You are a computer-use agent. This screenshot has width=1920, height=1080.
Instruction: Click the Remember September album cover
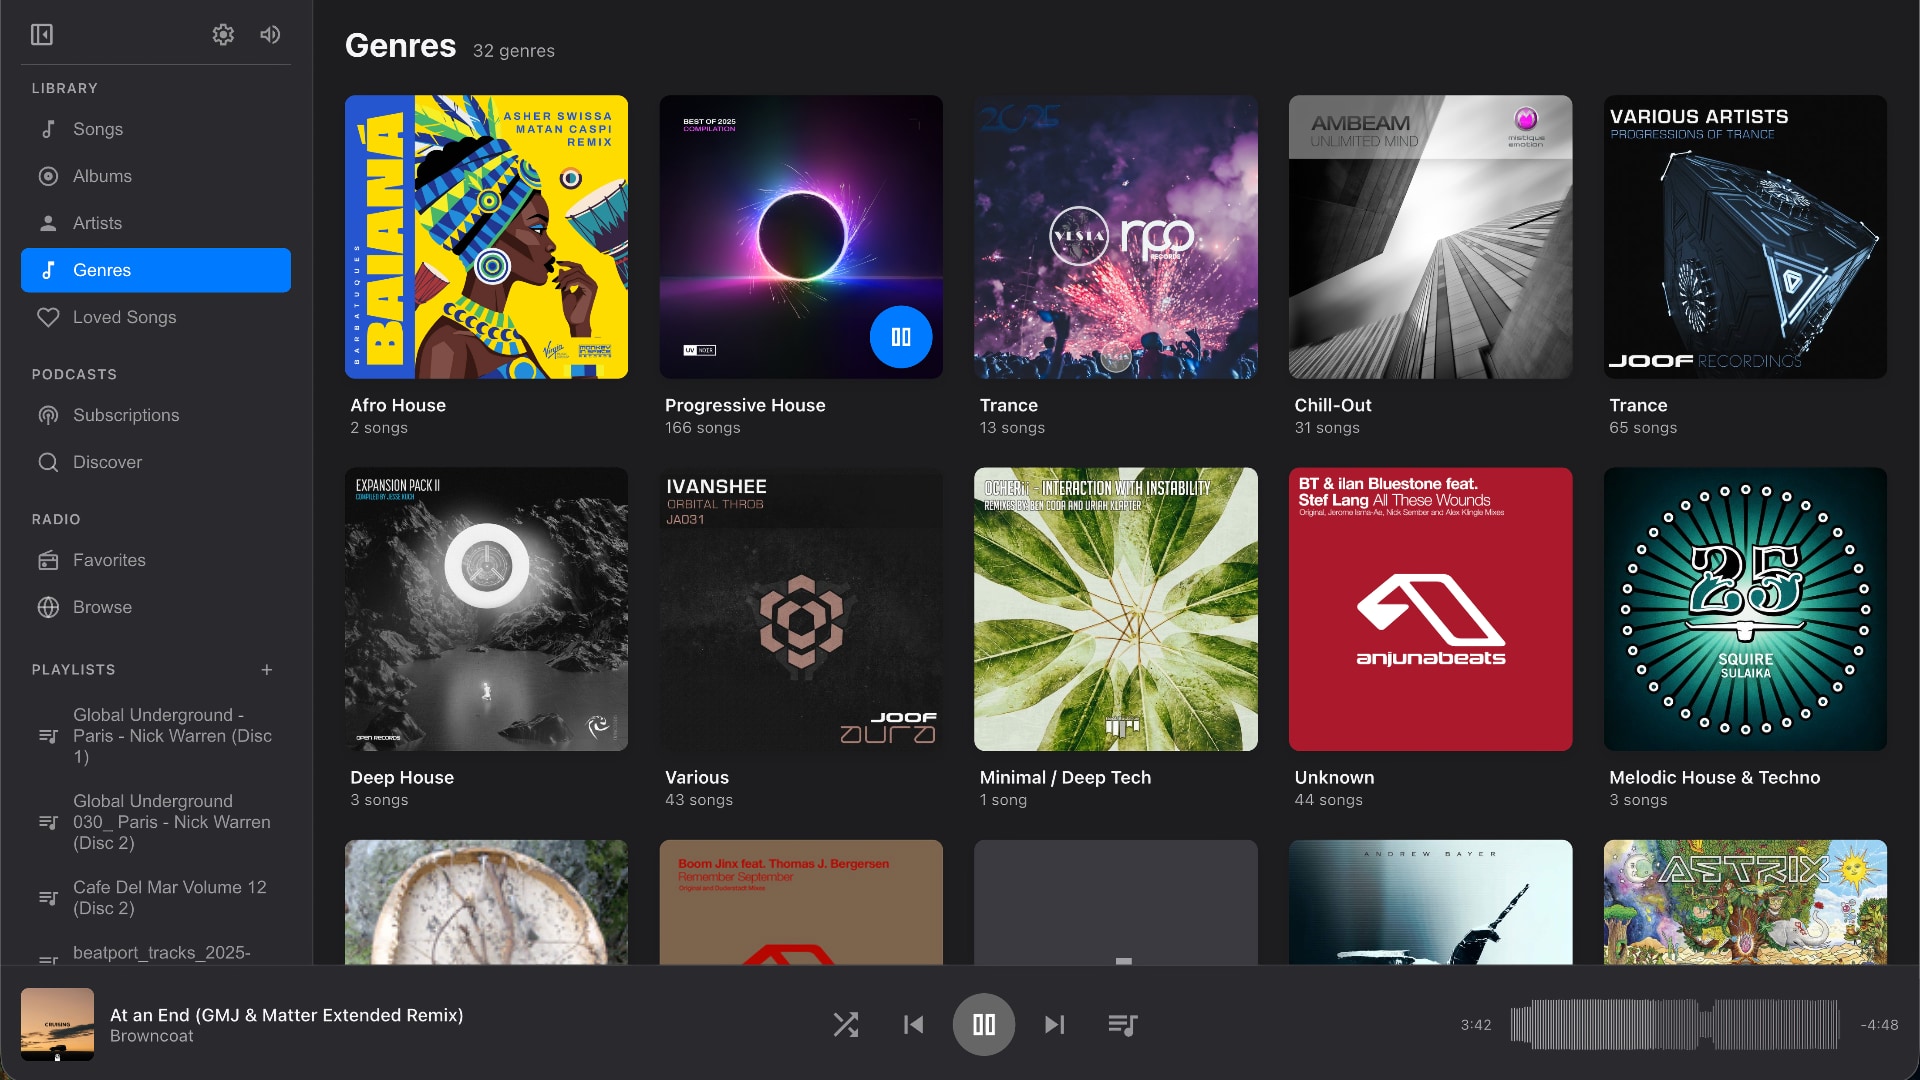(801, 902)
